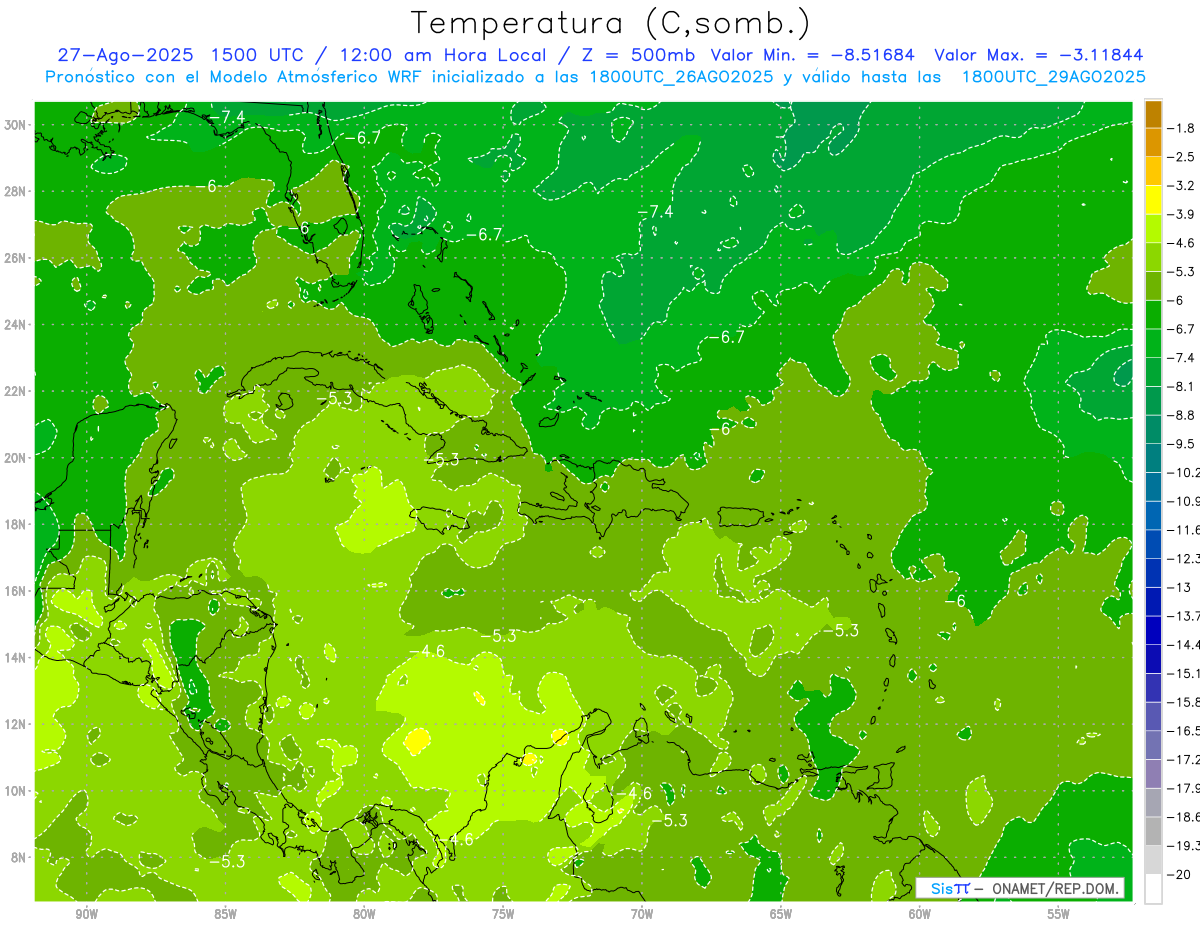Click the 70W longitude axis label
The image size is (1200, 927).
click(642, 915)
